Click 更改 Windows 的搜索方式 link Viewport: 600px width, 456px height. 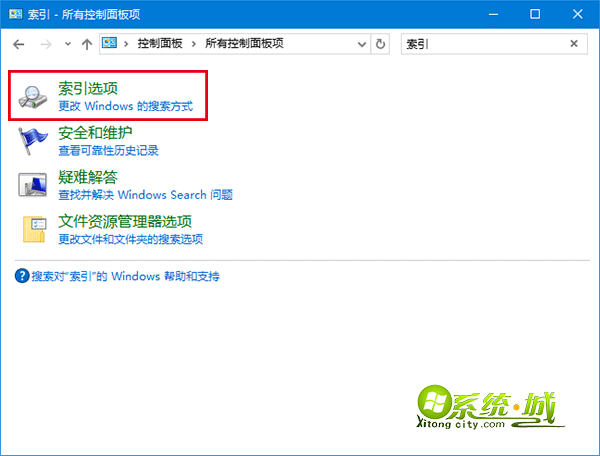[124, 106]
